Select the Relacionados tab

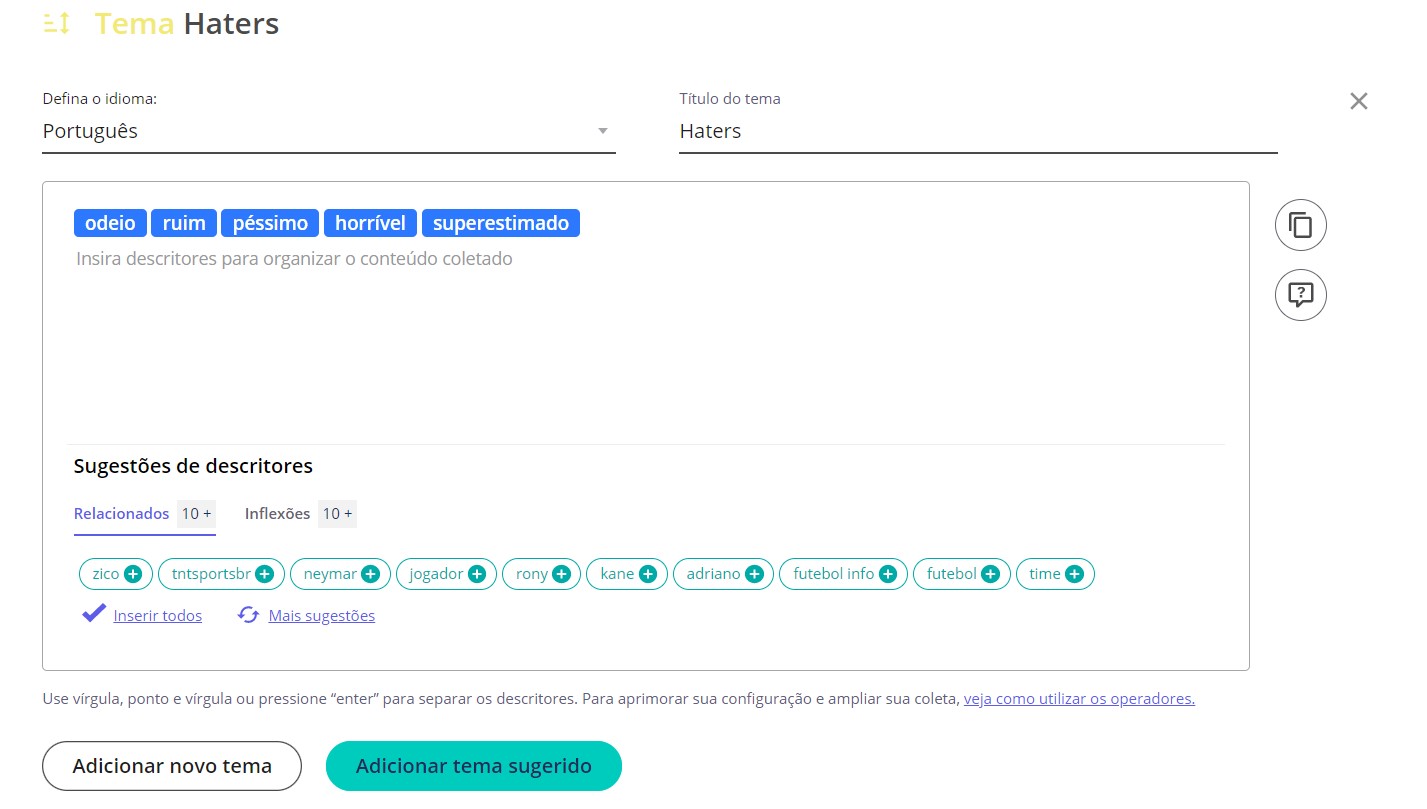click(121, 514)
